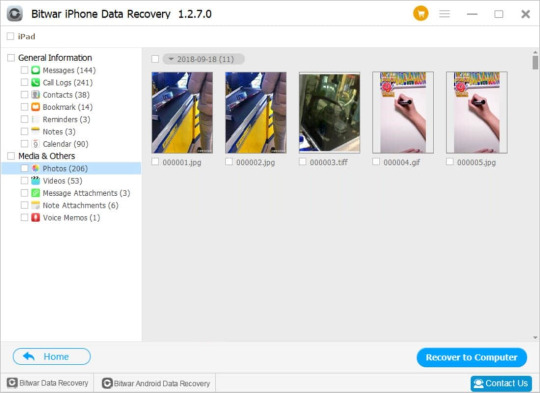Click the colorful Photos icon

(x=35, y=168)
